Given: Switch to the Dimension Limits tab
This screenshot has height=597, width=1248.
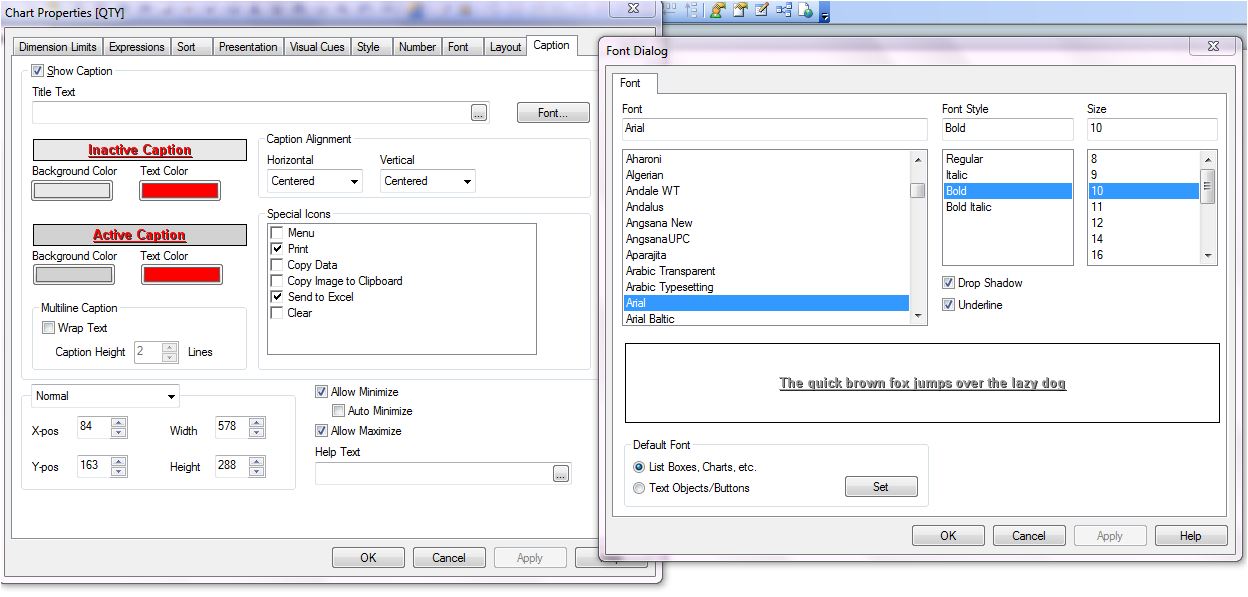Looking at the screenshot, I should pyautogui.click(x=58, y=47).
